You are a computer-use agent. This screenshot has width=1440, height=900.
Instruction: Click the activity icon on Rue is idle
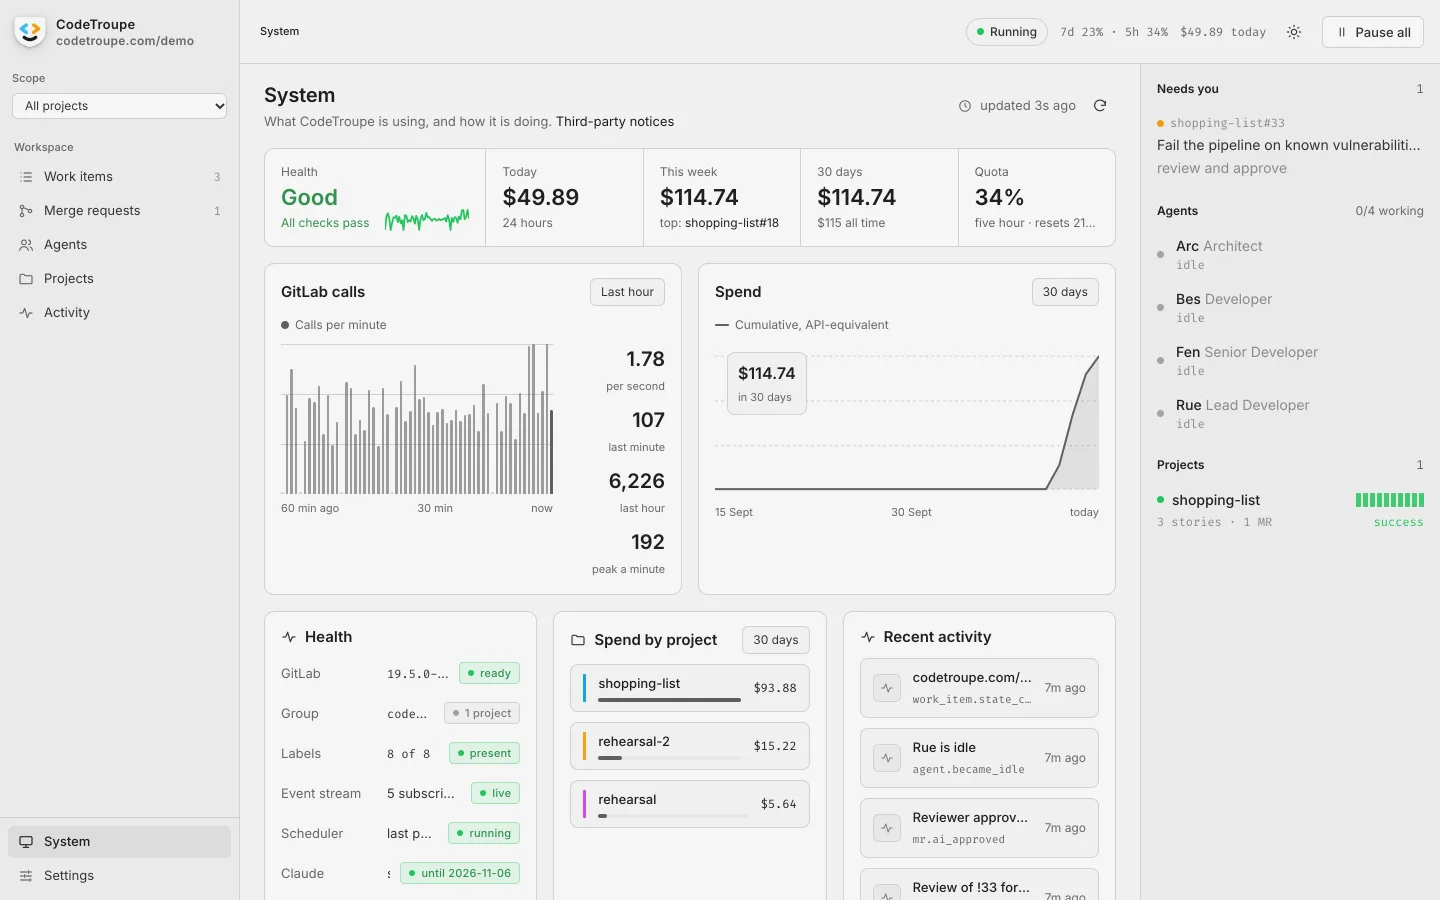(887, 758)
